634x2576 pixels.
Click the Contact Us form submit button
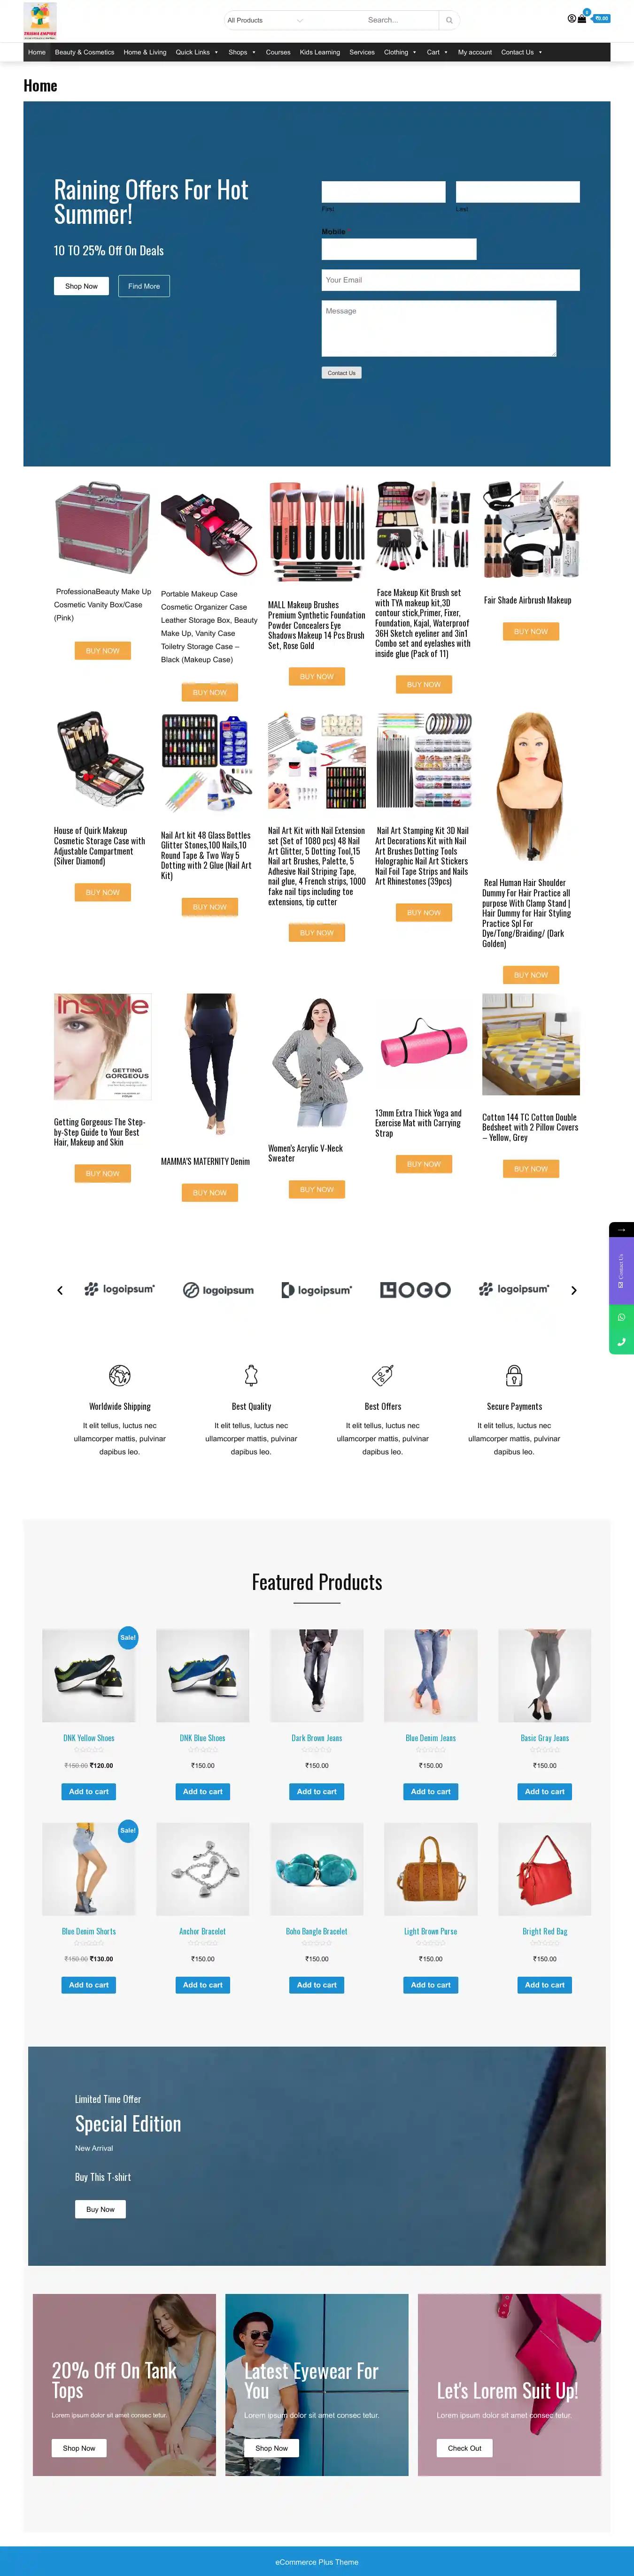coord(341,373)
